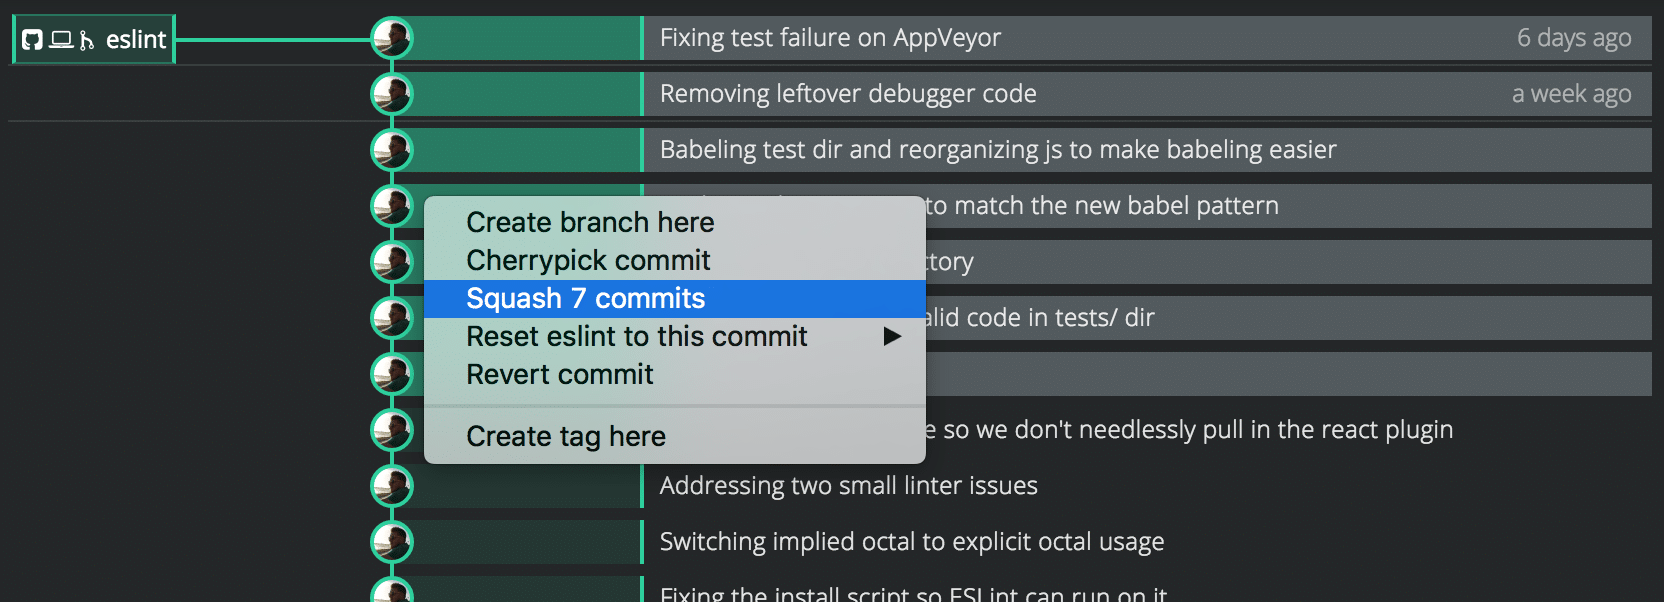Select 'Squash 7 commits' from the menu
Screen dimensions: 1664x602
point(585,297)
